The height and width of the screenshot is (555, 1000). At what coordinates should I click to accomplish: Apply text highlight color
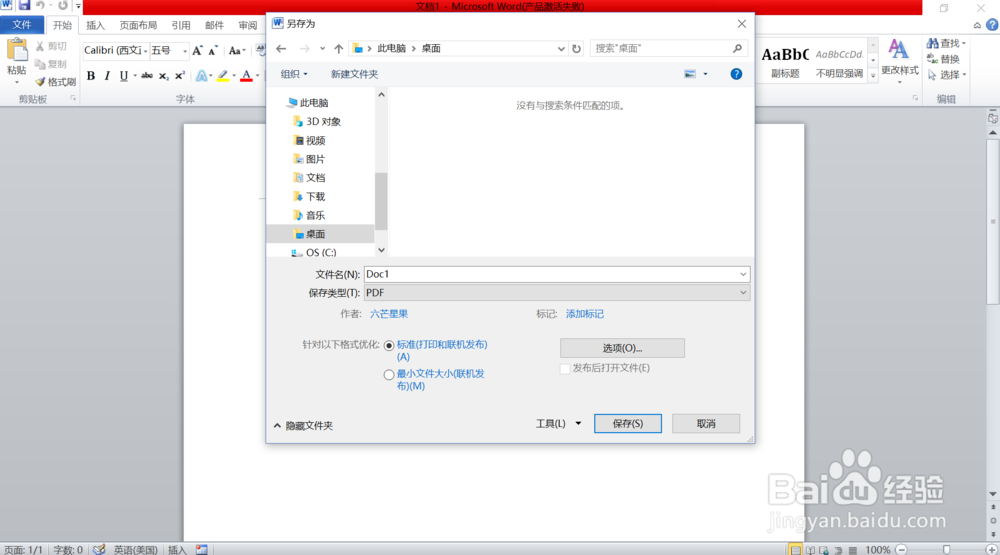point(223,76)
